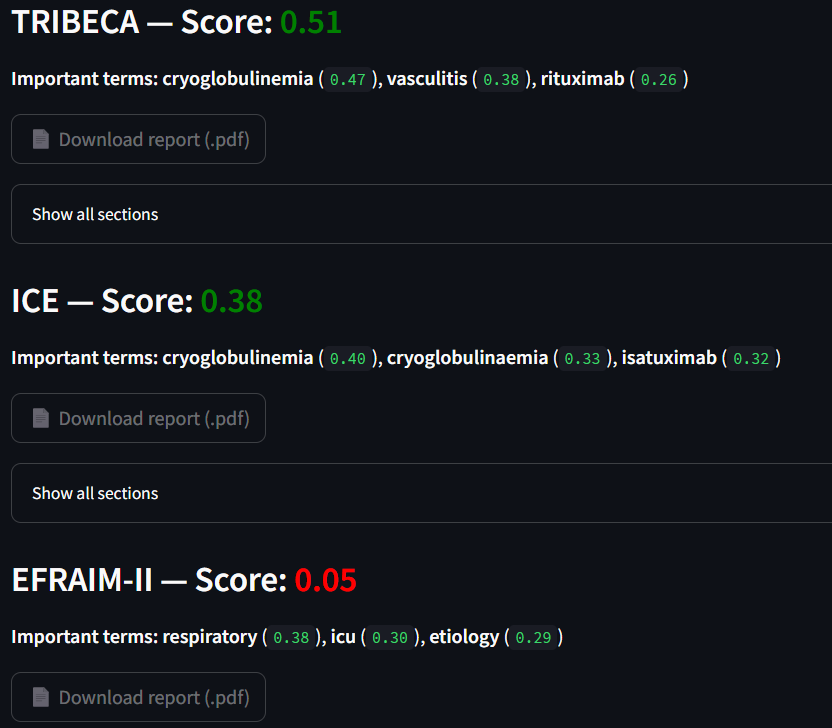This screenshot has height=728, width=832.
Task: Select the 0.30 icu weight badge
Action: 391,637
